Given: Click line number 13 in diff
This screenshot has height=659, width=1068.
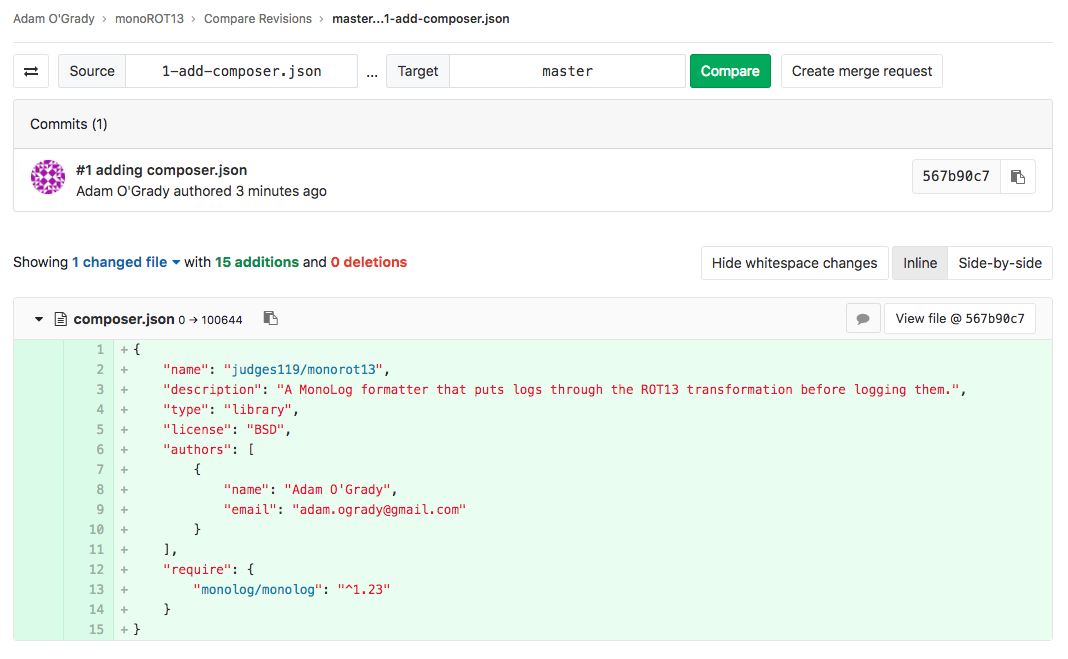Looking at the screenshot, I should (x=96, y=590).
